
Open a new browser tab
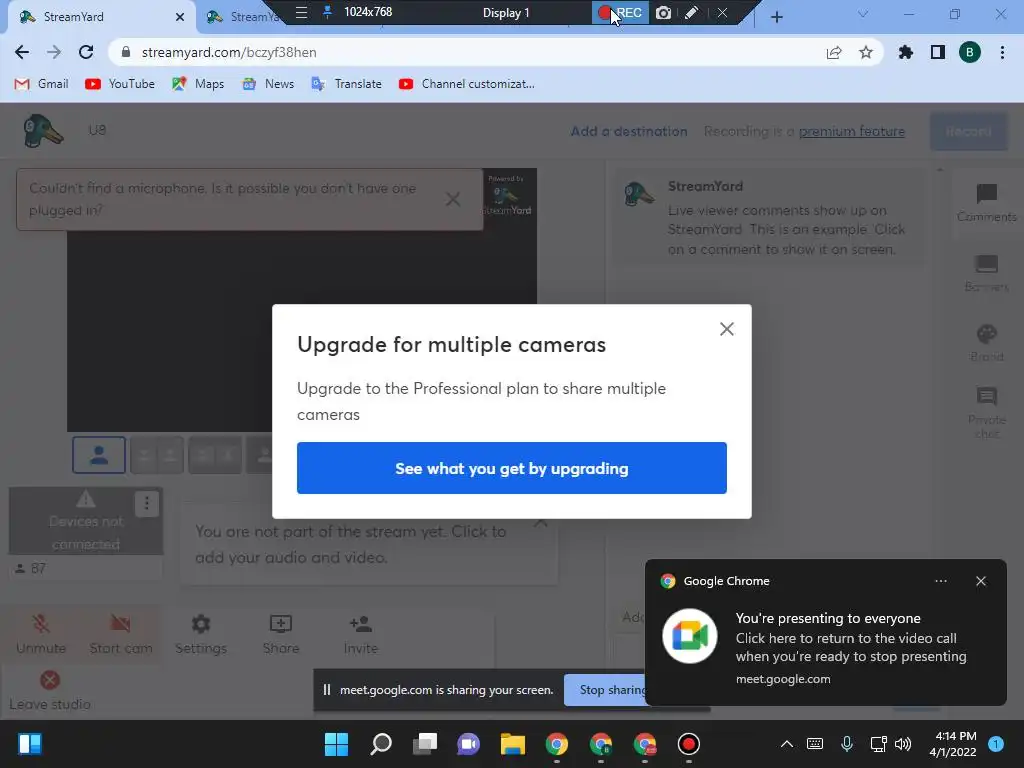[776, 17]
